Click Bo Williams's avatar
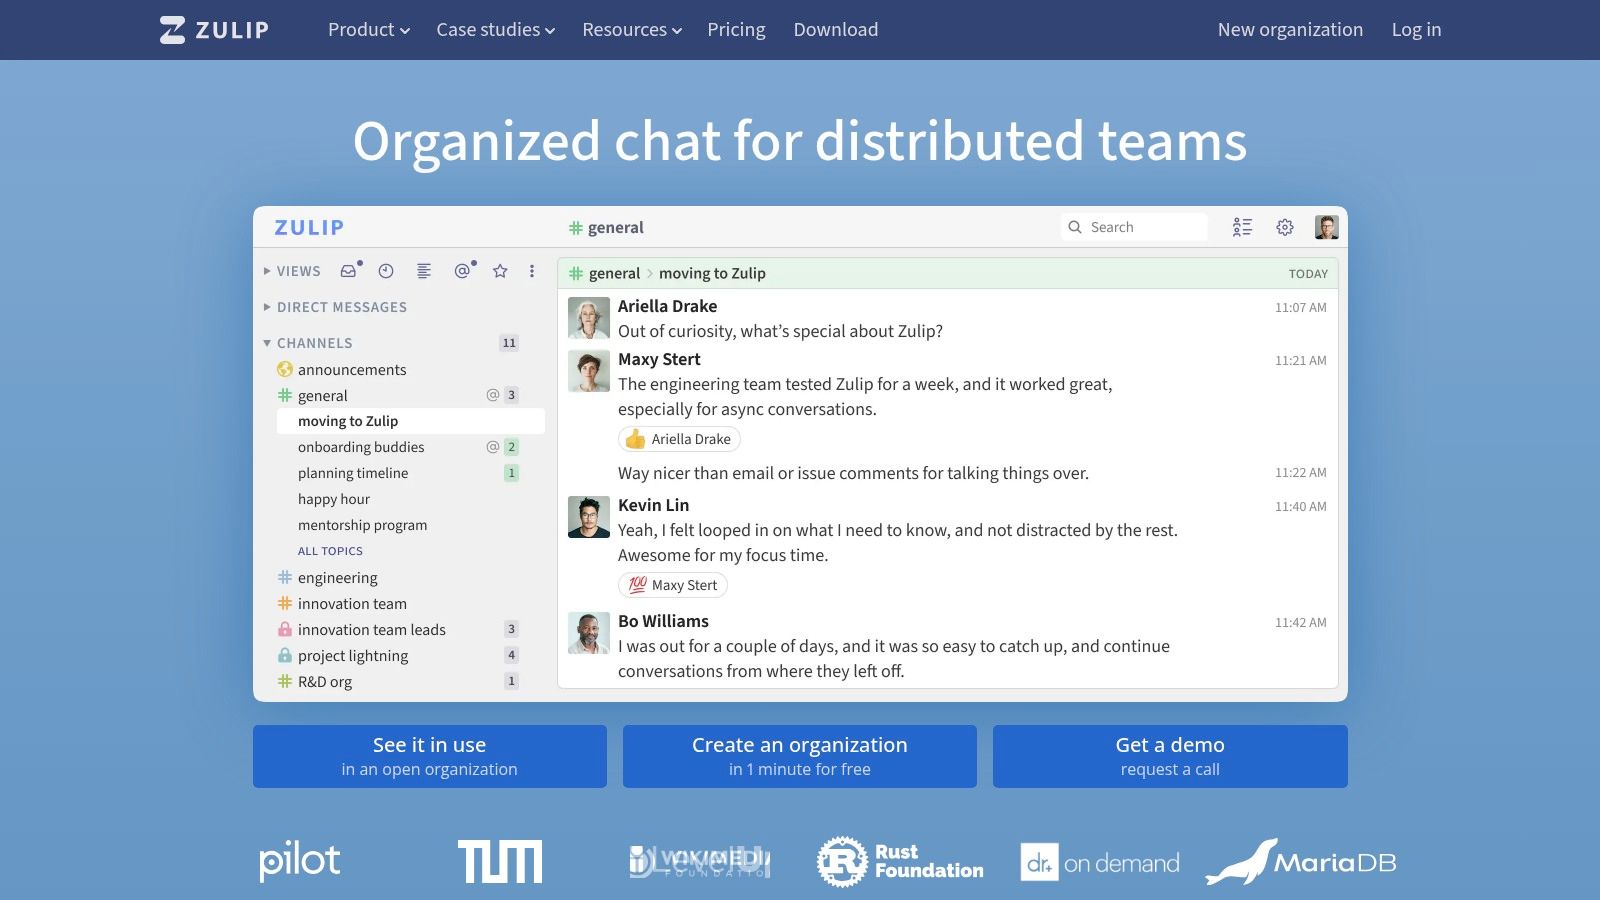1600x900 pixels. click(589, 633)
